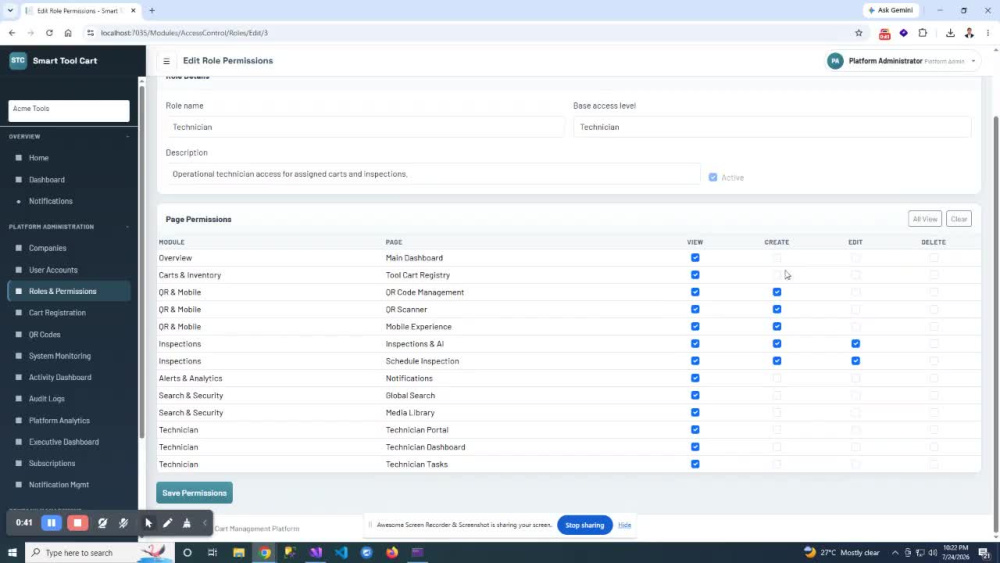Open Chrome from the Windows taskbar

click(265, 553)
